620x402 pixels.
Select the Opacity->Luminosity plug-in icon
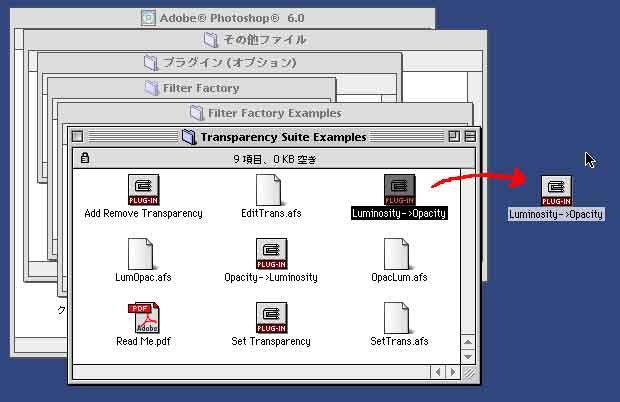[270, 254]
